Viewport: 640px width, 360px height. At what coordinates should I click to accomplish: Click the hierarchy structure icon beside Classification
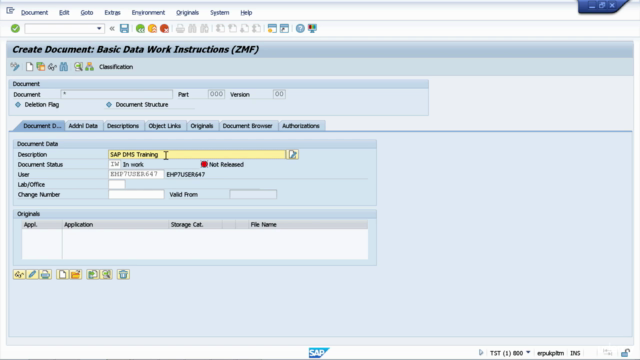point(90,67)
